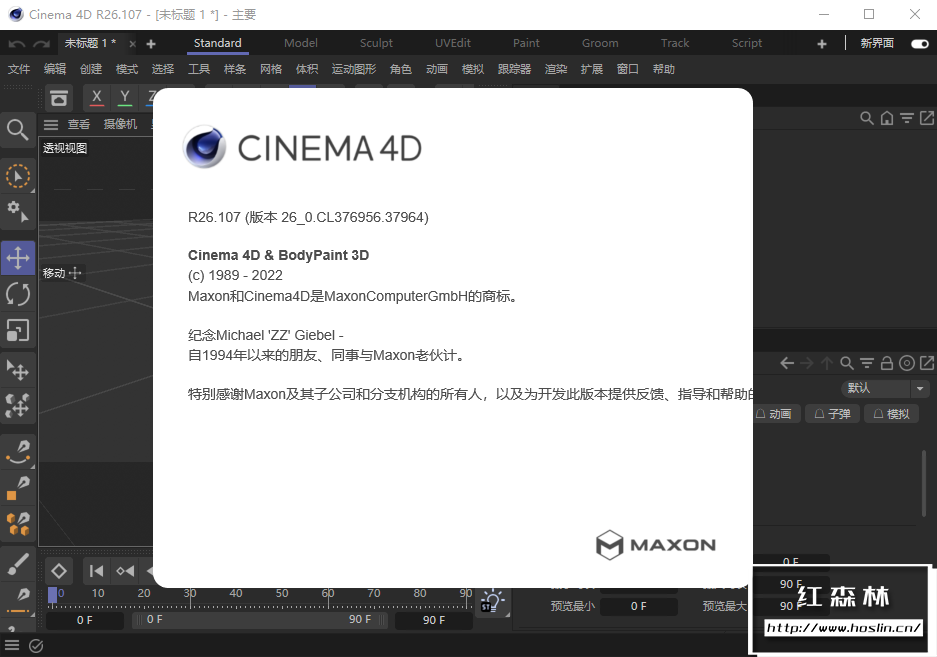Click the attribute manager popout icon

coord(927,363)
